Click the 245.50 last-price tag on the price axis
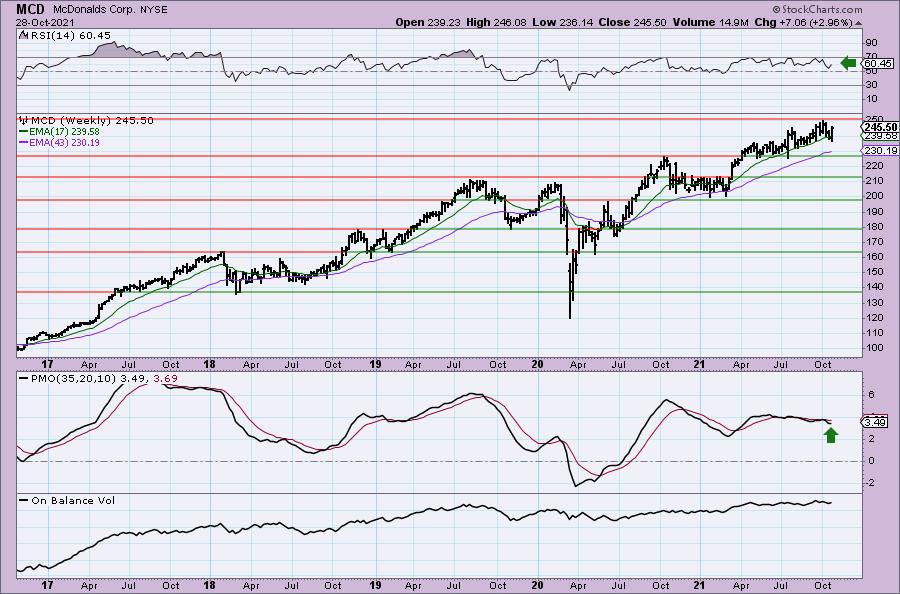Screen dimensions: 900x594 click(880, 127)
